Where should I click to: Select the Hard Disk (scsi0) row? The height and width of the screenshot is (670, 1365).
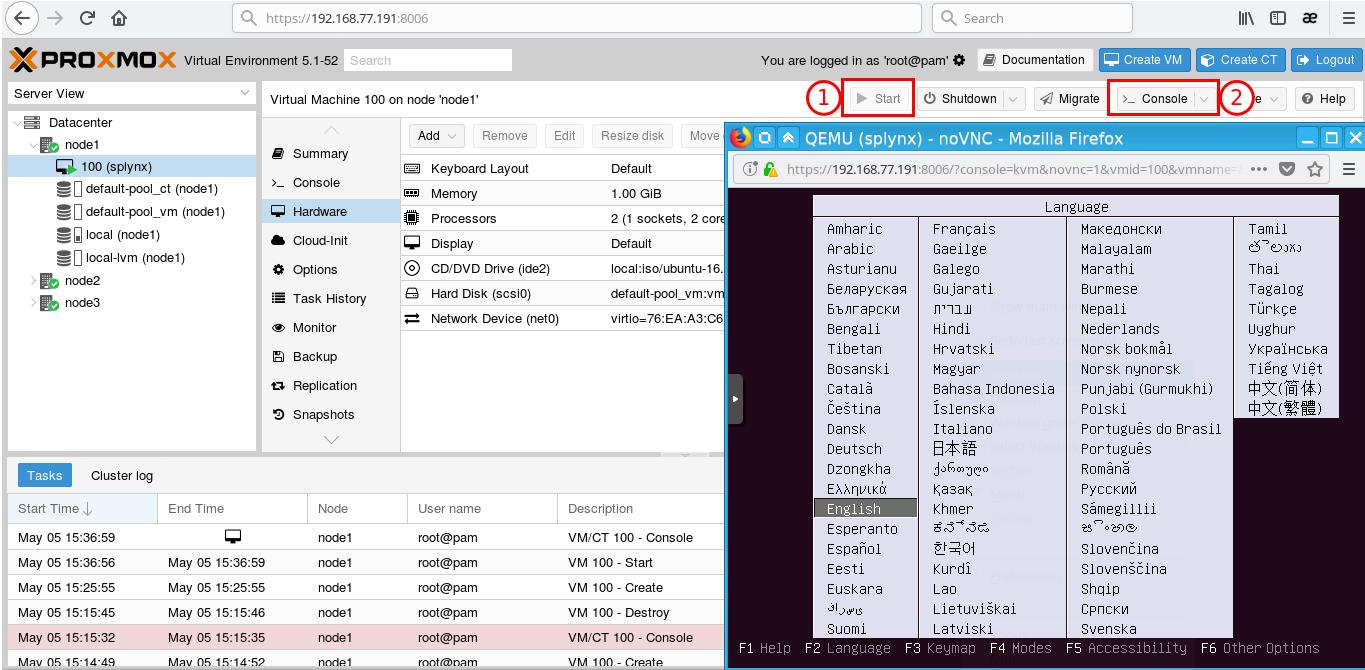pos(562,294)
